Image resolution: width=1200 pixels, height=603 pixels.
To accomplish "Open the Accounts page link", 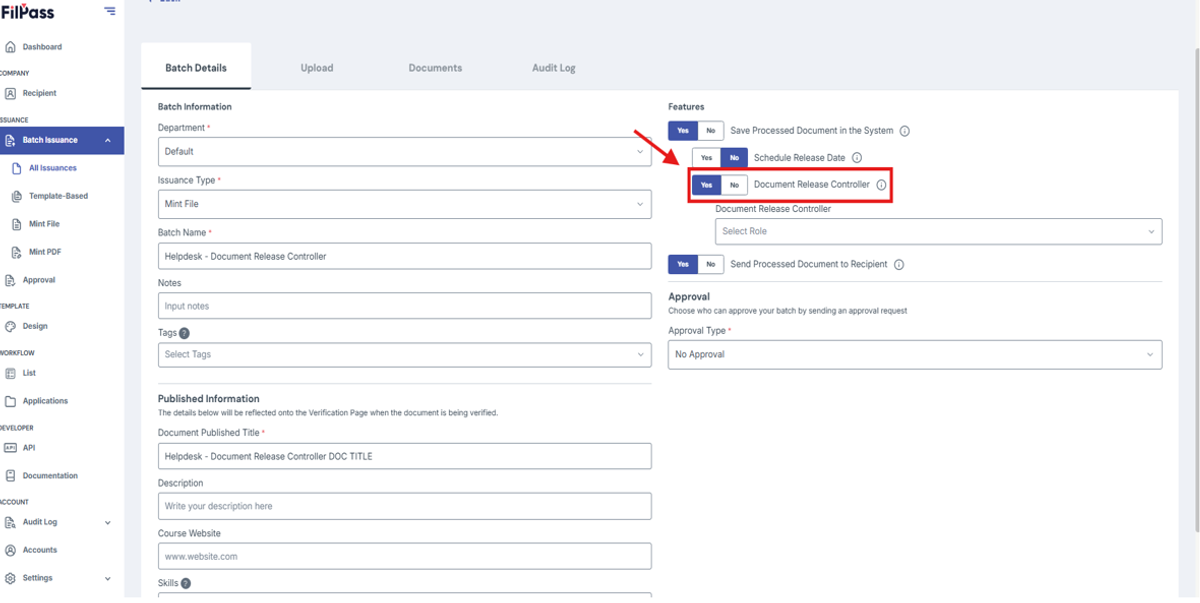I will coord(40,550).
